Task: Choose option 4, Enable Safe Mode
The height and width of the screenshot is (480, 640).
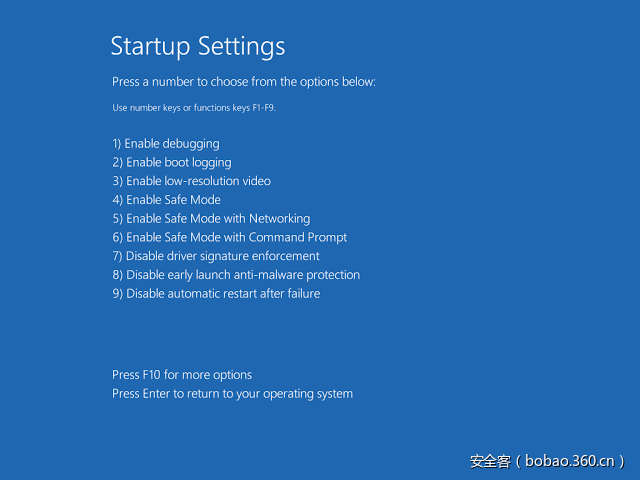Action: pyautogui.click(x=167, y=200)
